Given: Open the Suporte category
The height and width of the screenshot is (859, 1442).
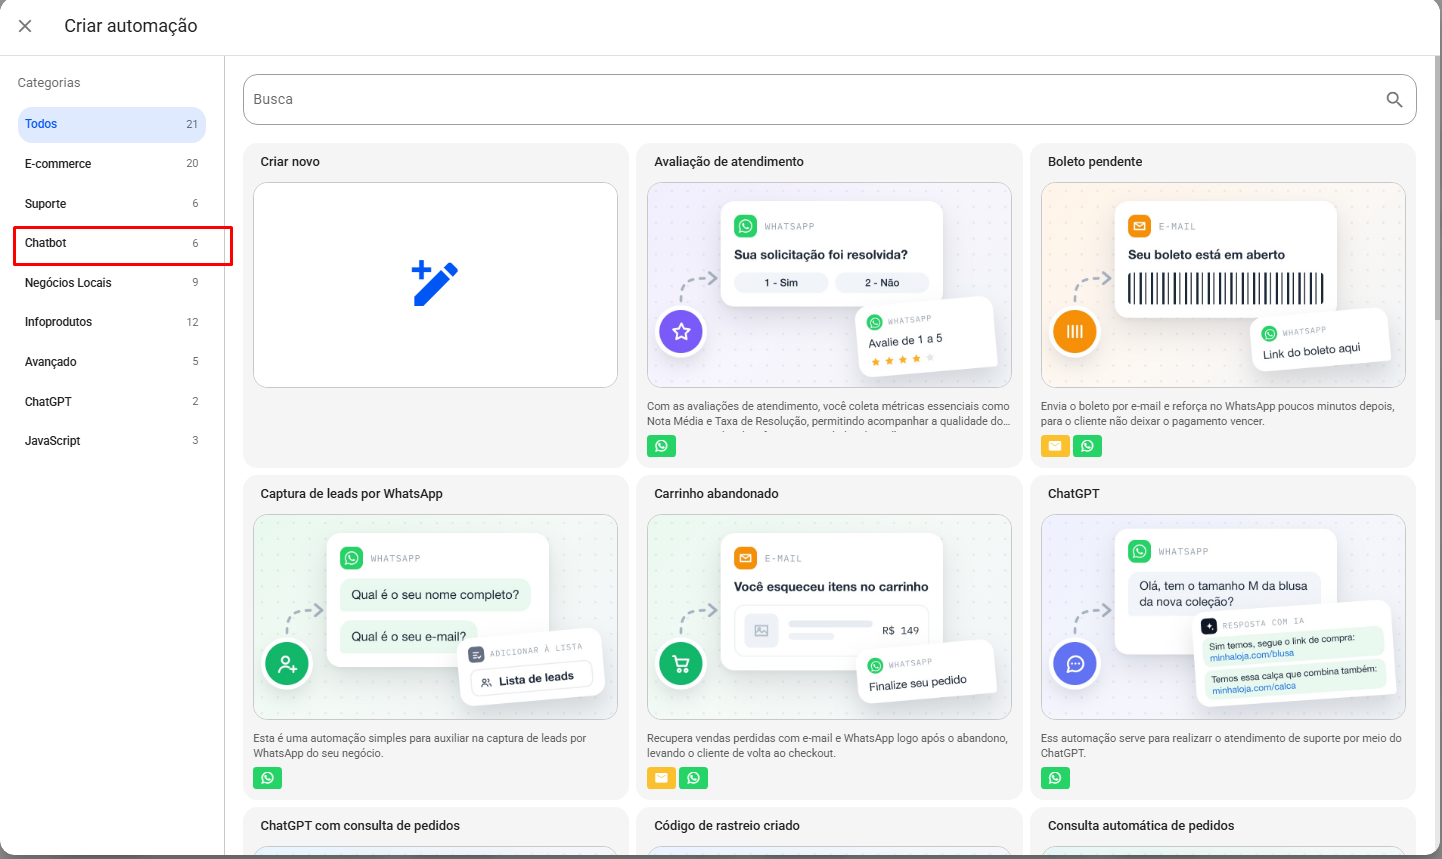Looking at the screenshot, I should [112, 204].
